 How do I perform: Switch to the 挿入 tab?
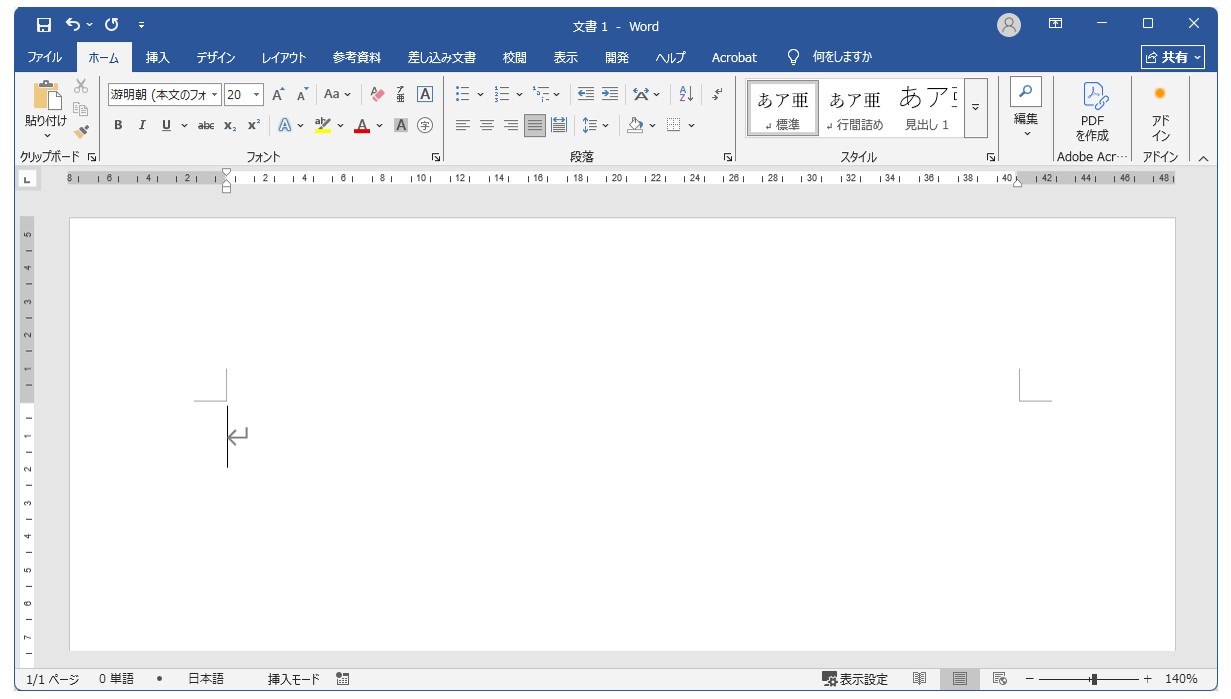coord(158,57)
